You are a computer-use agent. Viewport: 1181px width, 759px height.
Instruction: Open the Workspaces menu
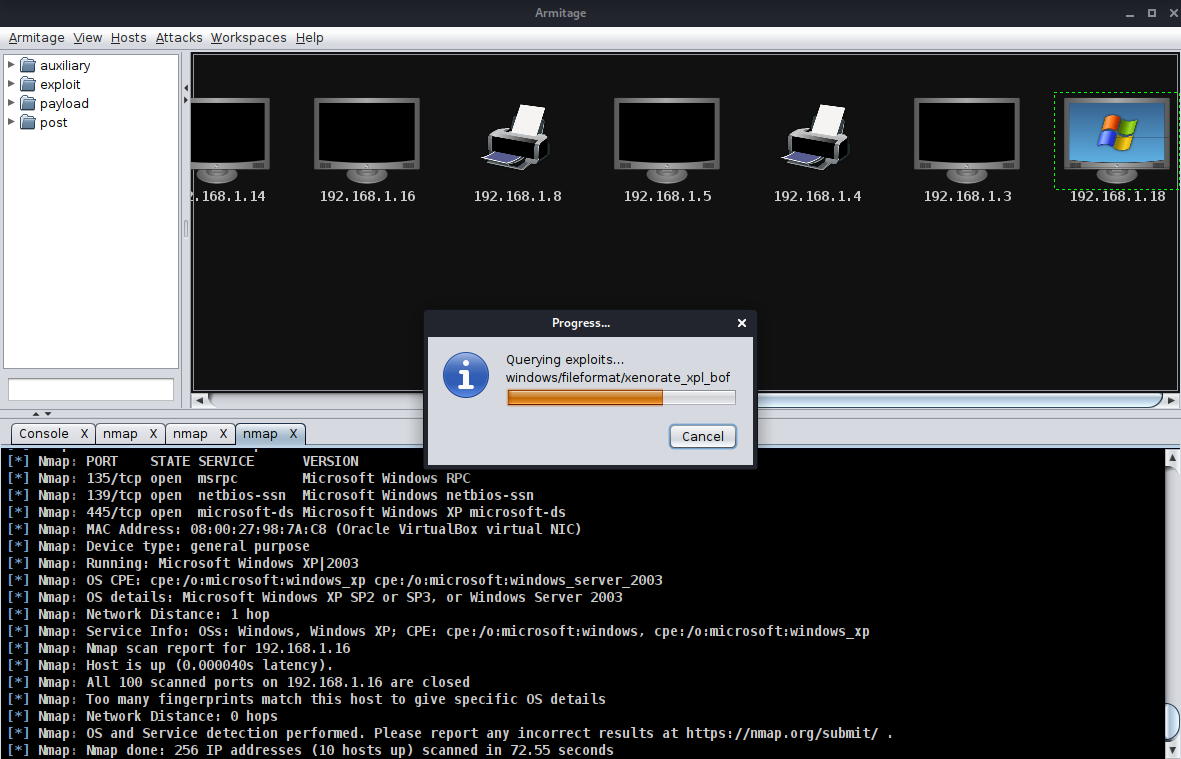point(248,38)
